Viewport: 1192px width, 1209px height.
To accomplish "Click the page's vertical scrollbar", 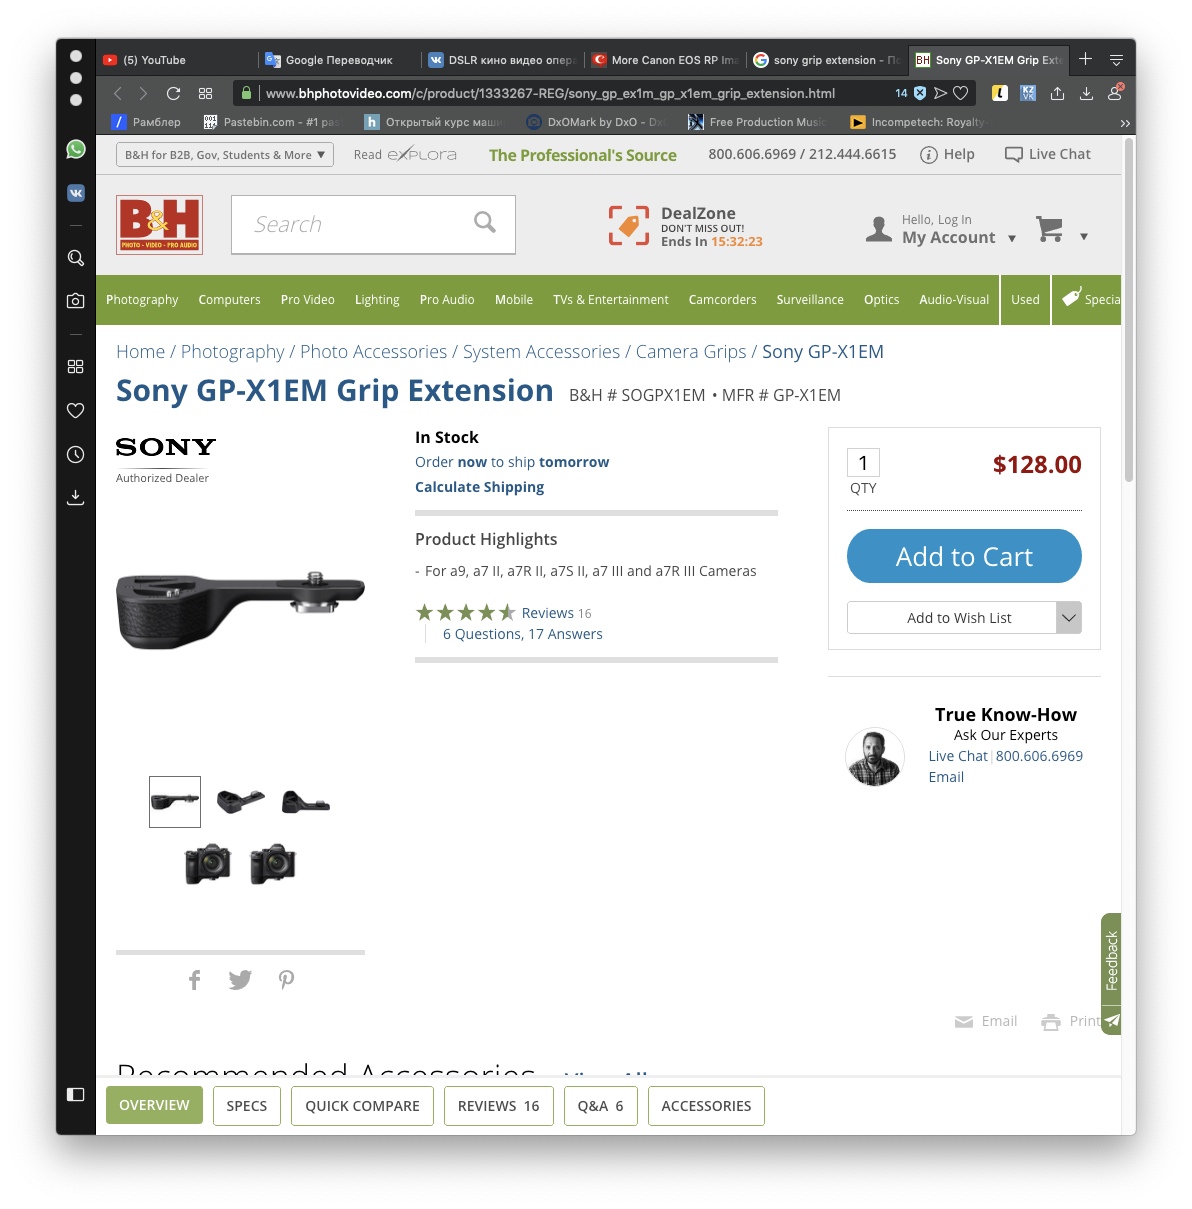I will 1129,310.
